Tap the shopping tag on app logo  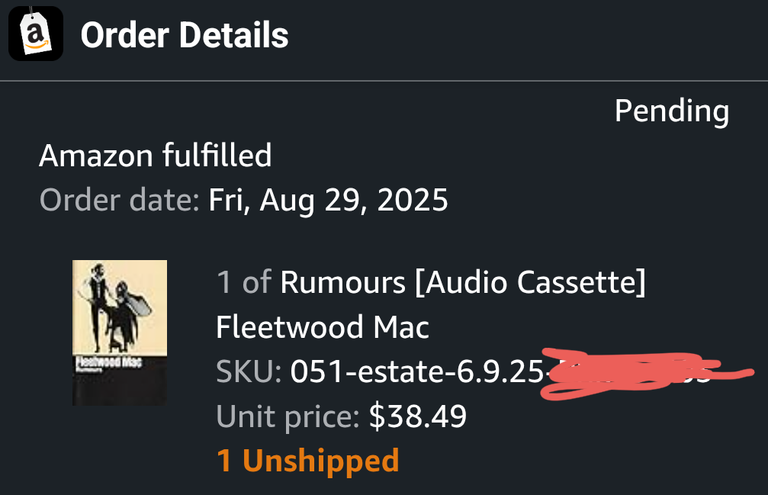point(35,32)
